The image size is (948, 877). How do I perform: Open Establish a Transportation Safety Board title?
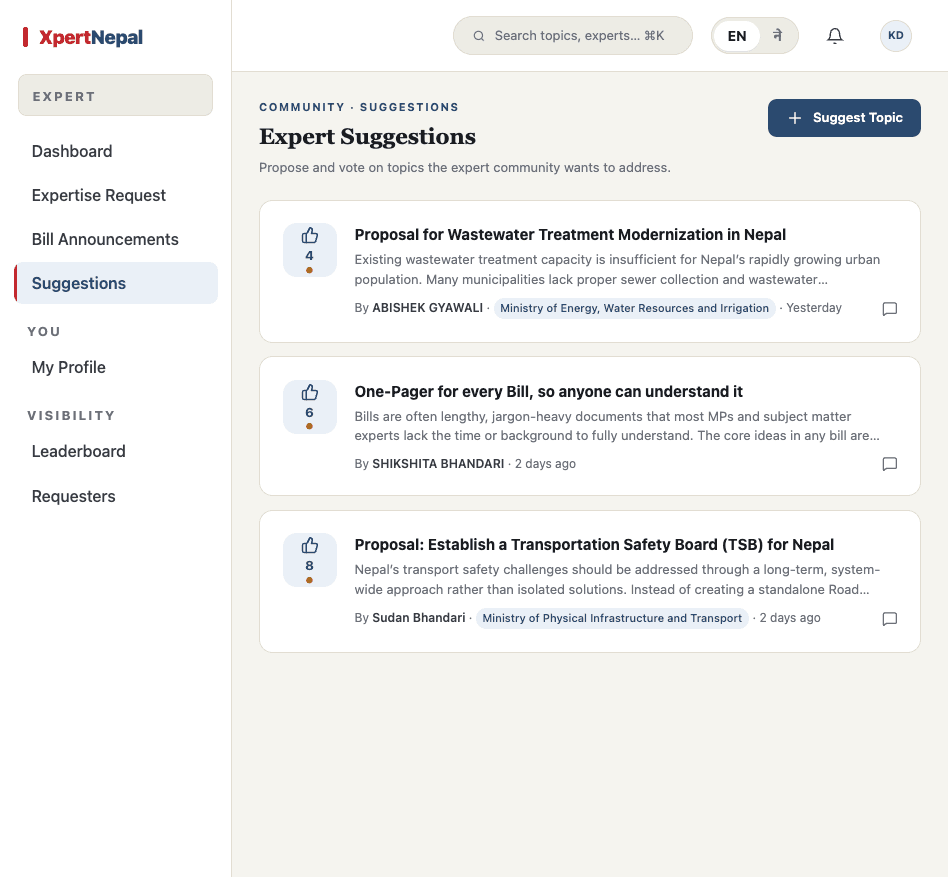pyautogui.click(x=594, y=545)
